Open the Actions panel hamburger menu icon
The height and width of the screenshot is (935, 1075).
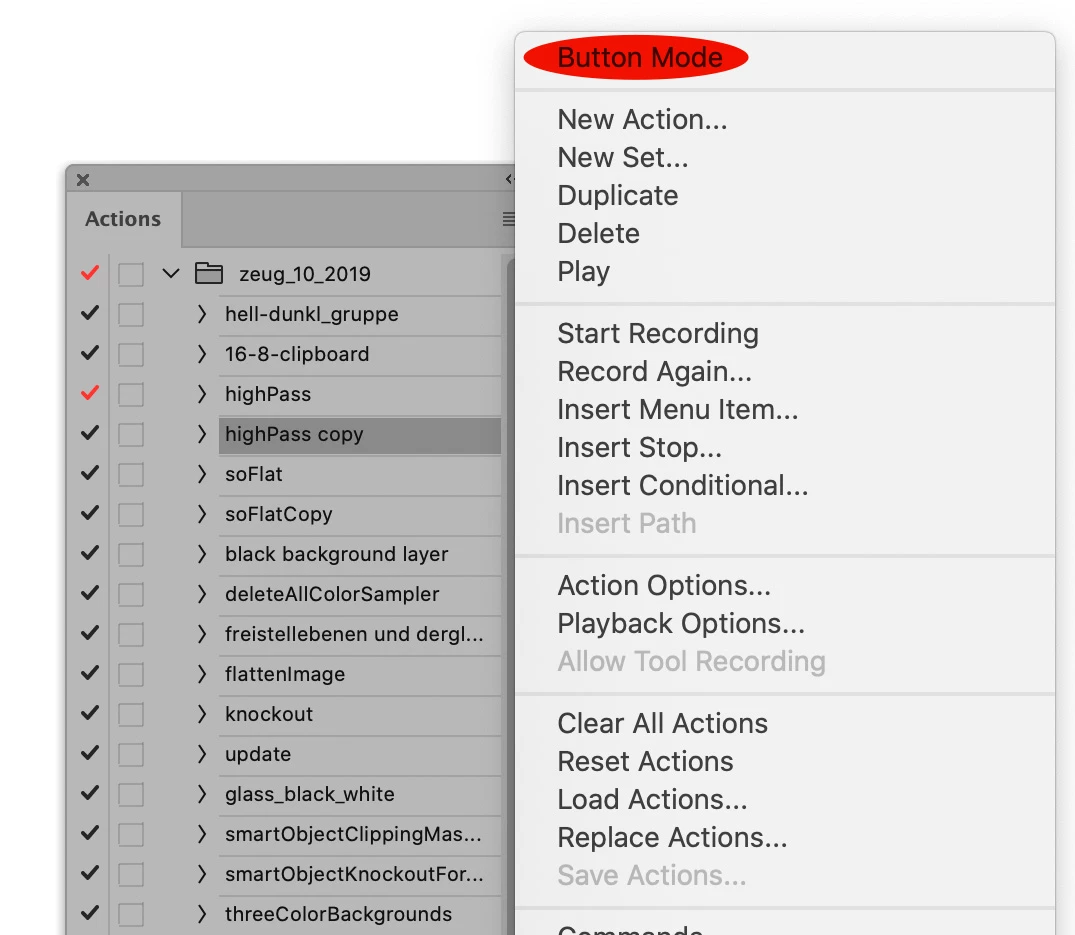508,219
